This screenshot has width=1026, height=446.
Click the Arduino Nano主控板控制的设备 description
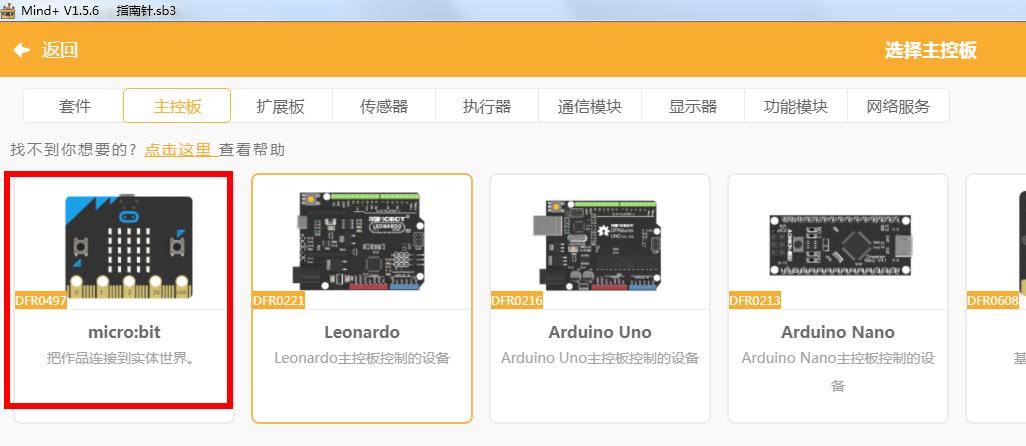[x=838, y=371]
